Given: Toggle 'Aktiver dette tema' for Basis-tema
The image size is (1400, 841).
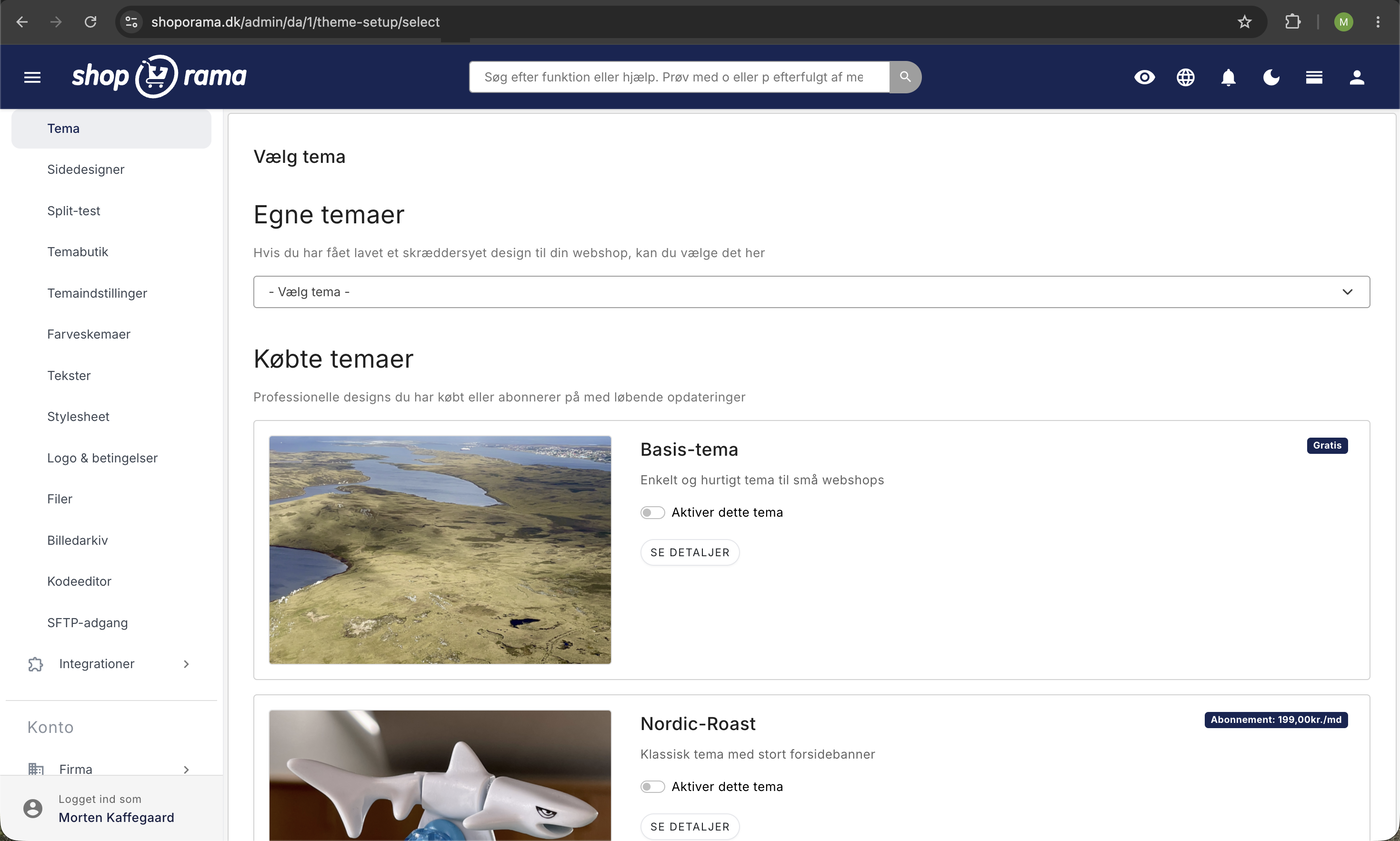Looking at the screenshot, I should [x=652, y=513].
